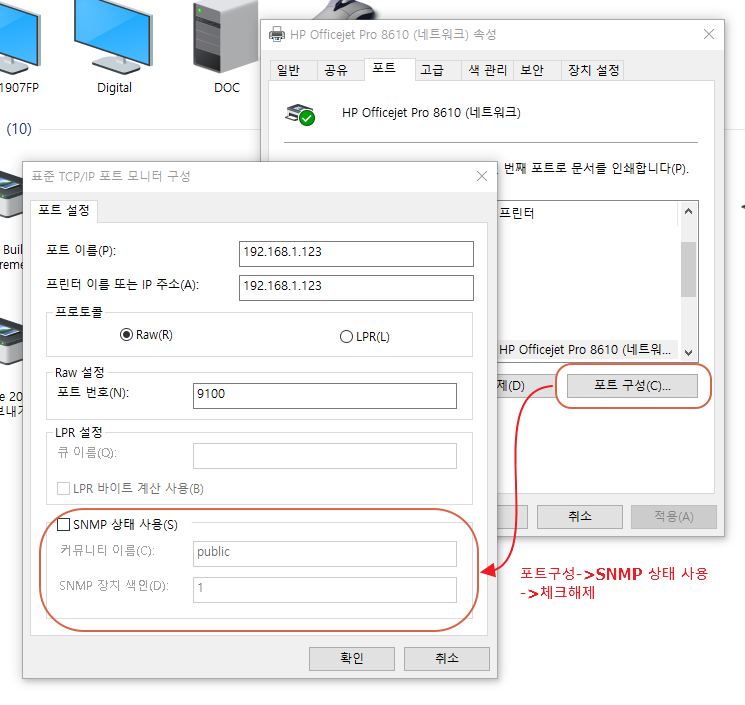This screenshot has height=705, width=745.
Task: Open the DOC computer device icon
Action: pyautogui.click(x=225, y=38)
